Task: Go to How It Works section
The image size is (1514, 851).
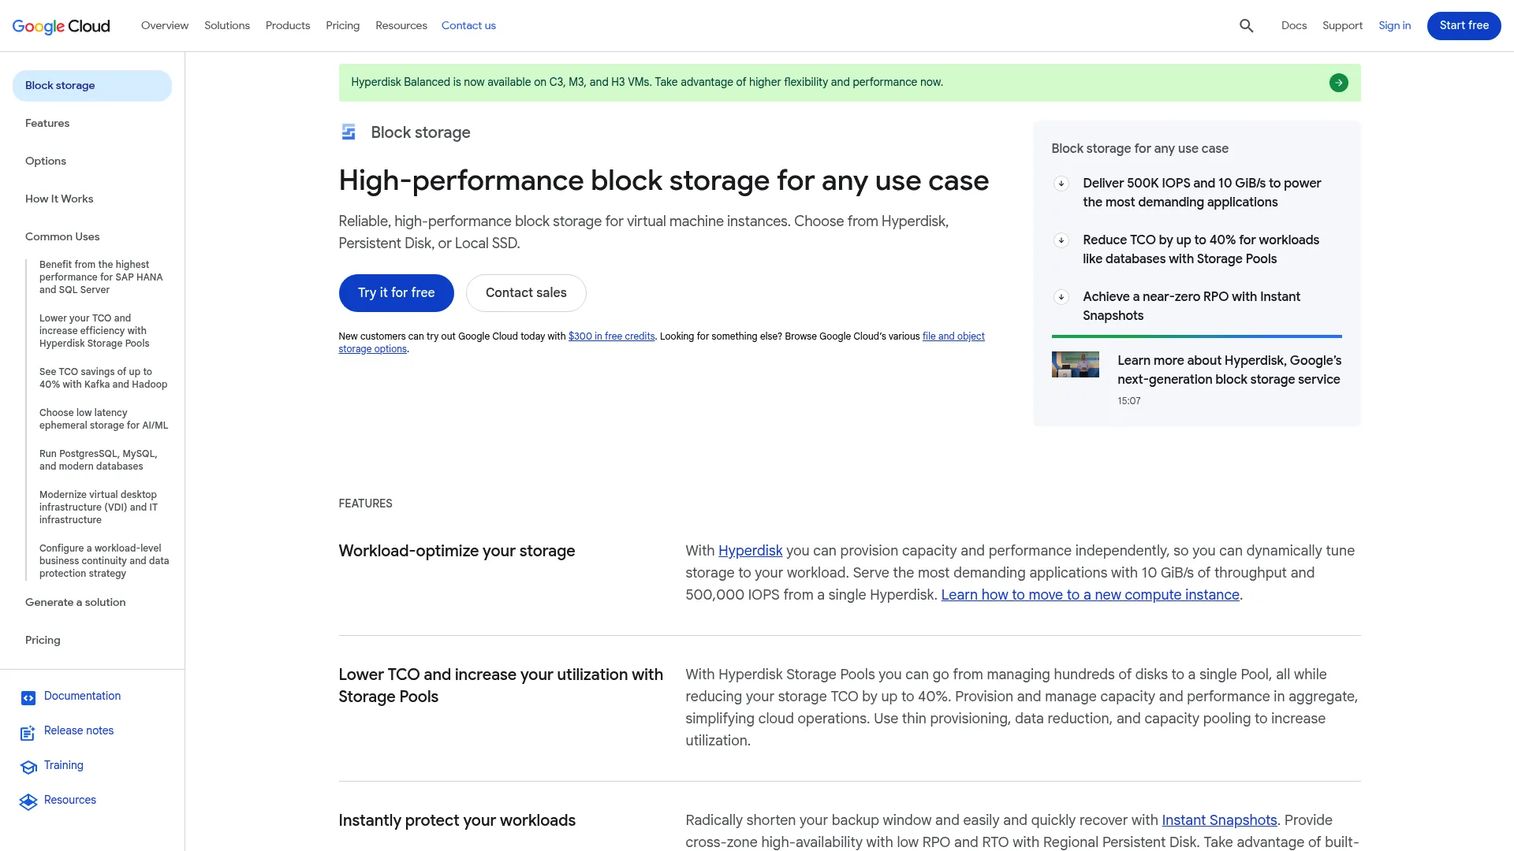Action: 59,200
